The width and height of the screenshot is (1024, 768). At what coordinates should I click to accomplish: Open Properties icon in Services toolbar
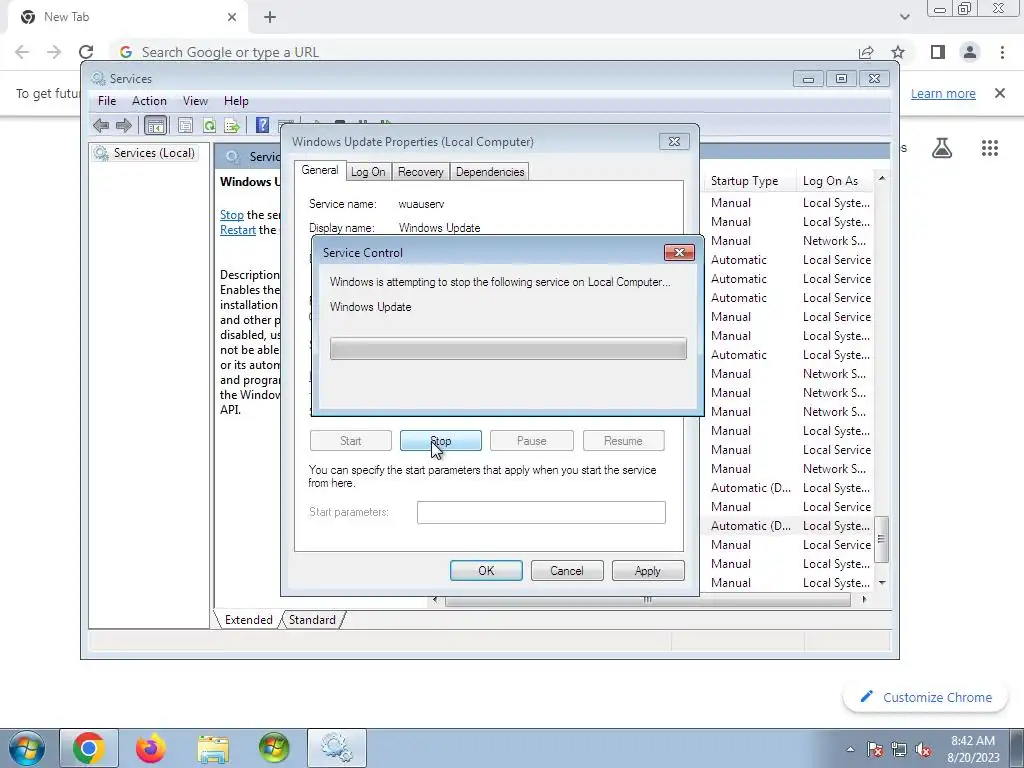point(185,125)
